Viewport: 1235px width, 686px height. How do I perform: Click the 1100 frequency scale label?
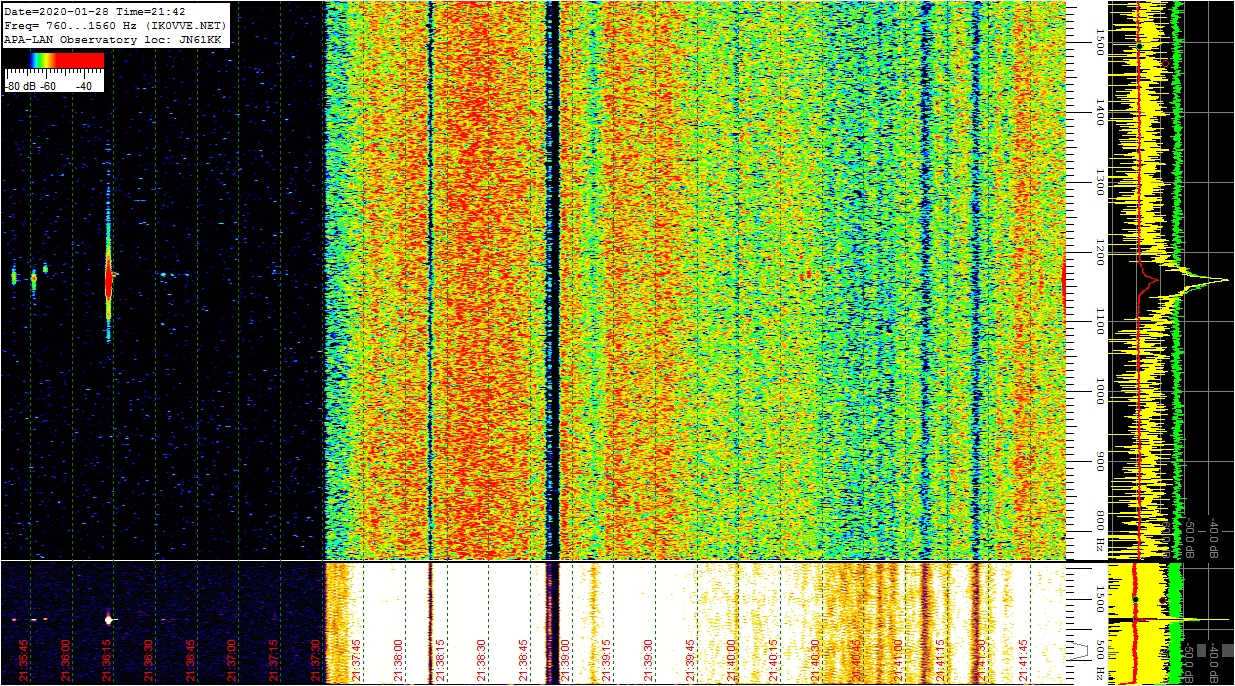click(x=1099, y=322)
